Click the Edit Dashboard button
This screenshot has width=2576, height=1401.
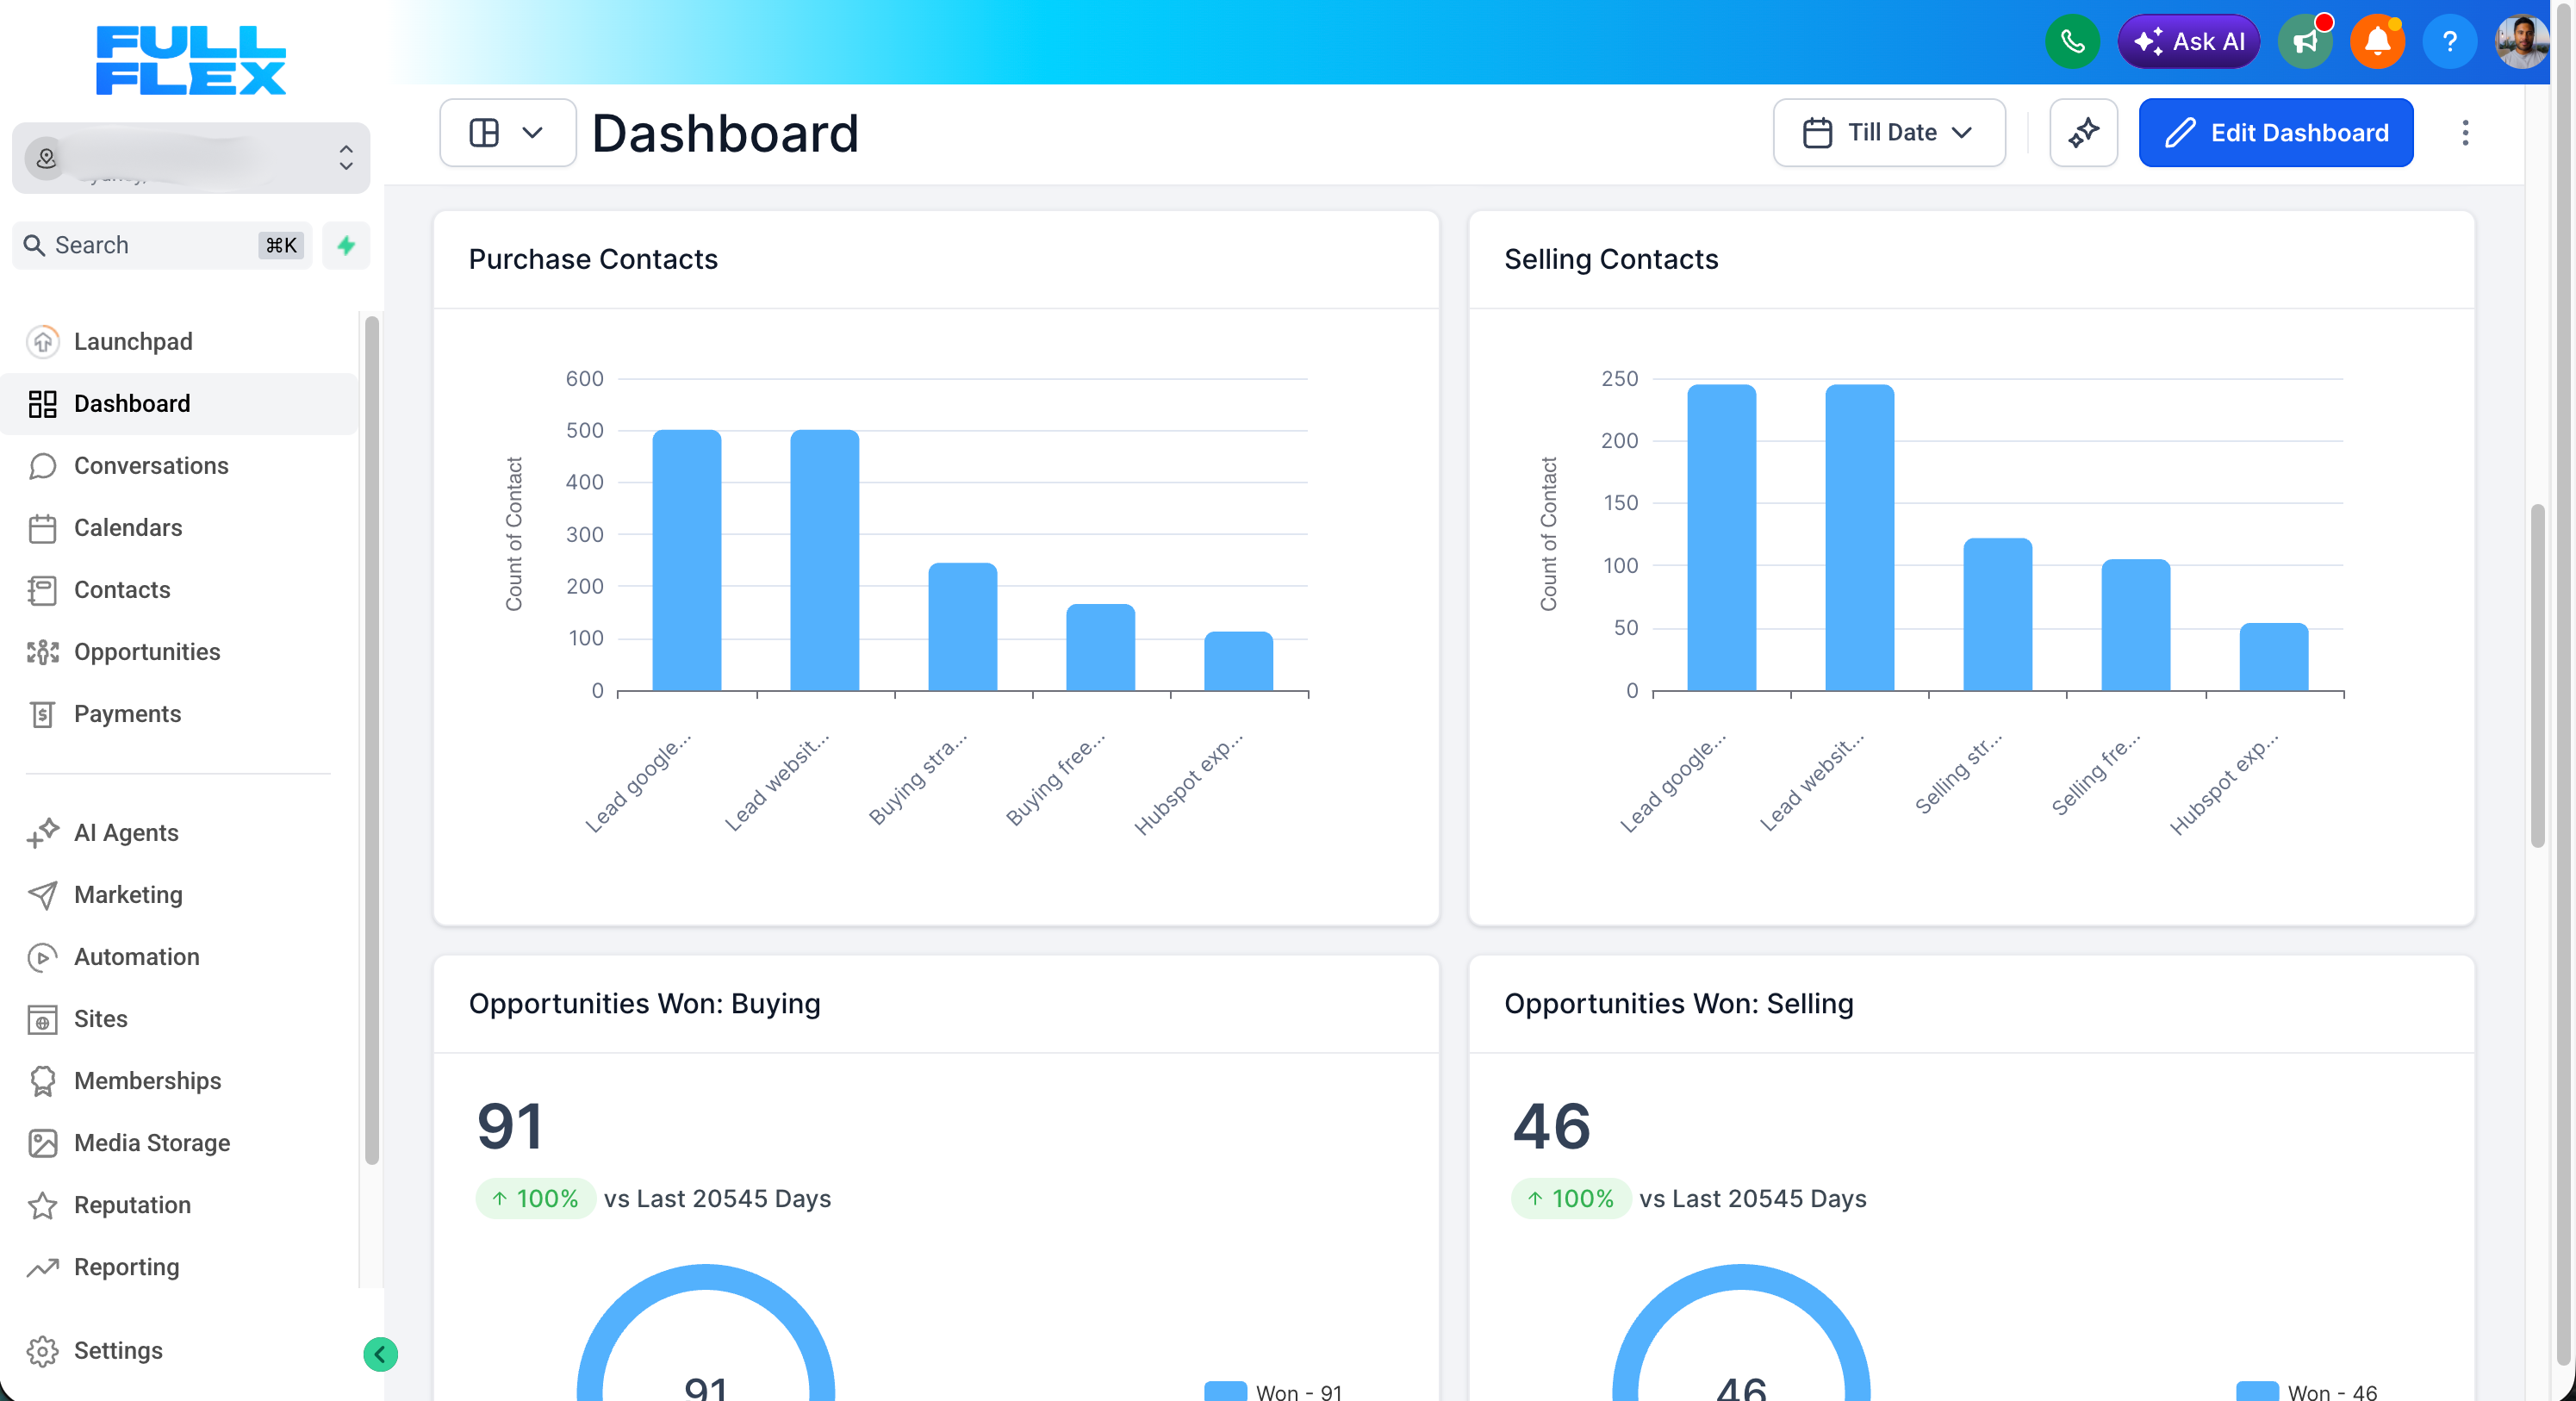pos(2275,133)
